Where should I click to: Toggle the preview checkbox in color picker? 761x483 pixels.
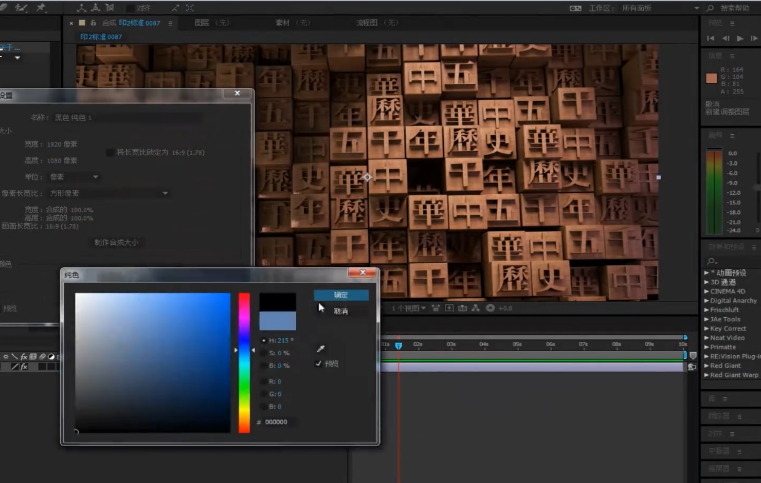click(x=319, y=364)
